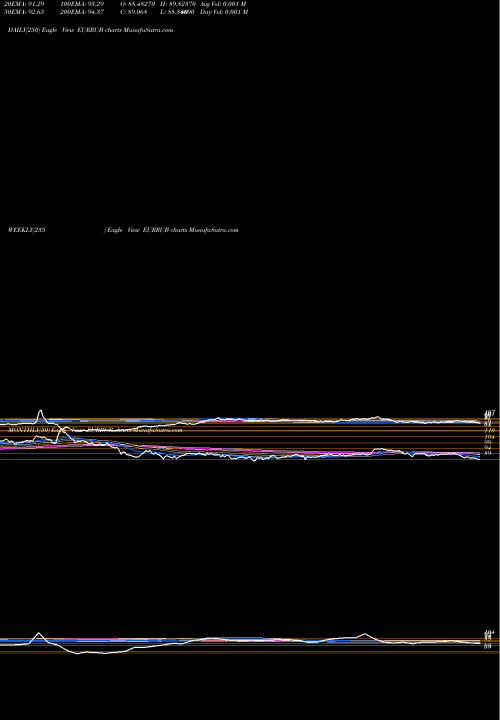Click the Avg Vol: 0.001 M text

(223, 4)
